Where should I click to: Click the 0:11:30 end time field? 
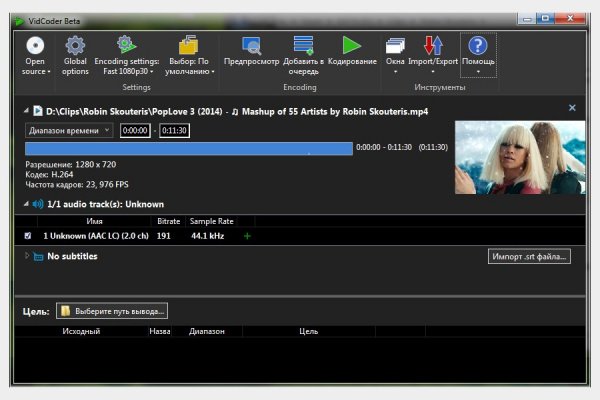(174, 131)
